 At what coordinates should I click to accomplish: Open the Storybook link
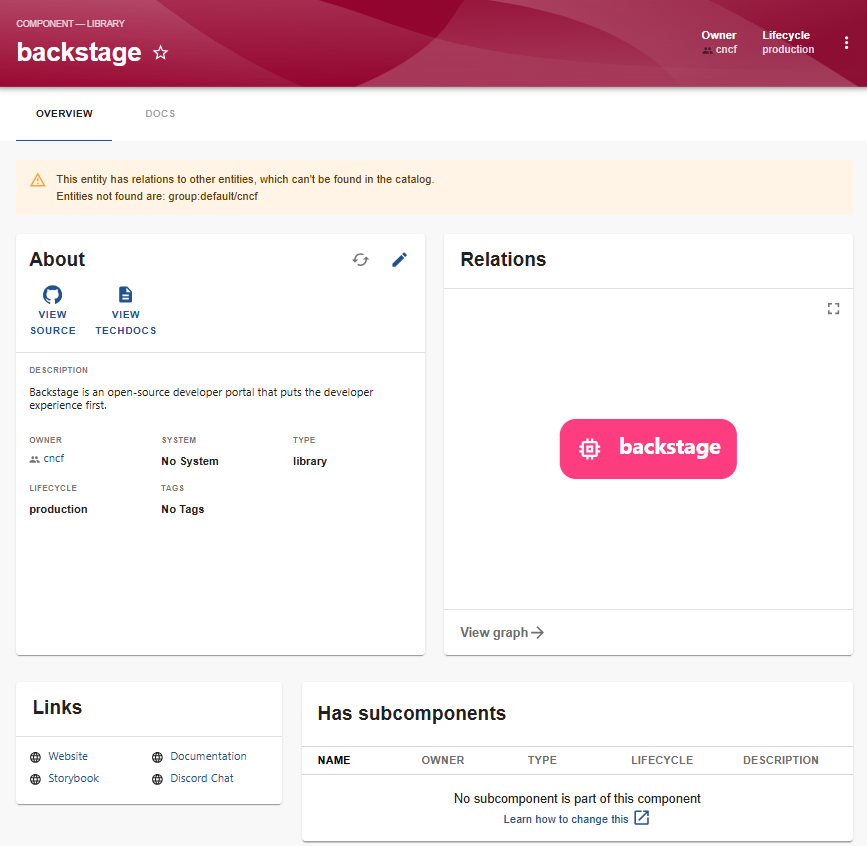point(73,778)
